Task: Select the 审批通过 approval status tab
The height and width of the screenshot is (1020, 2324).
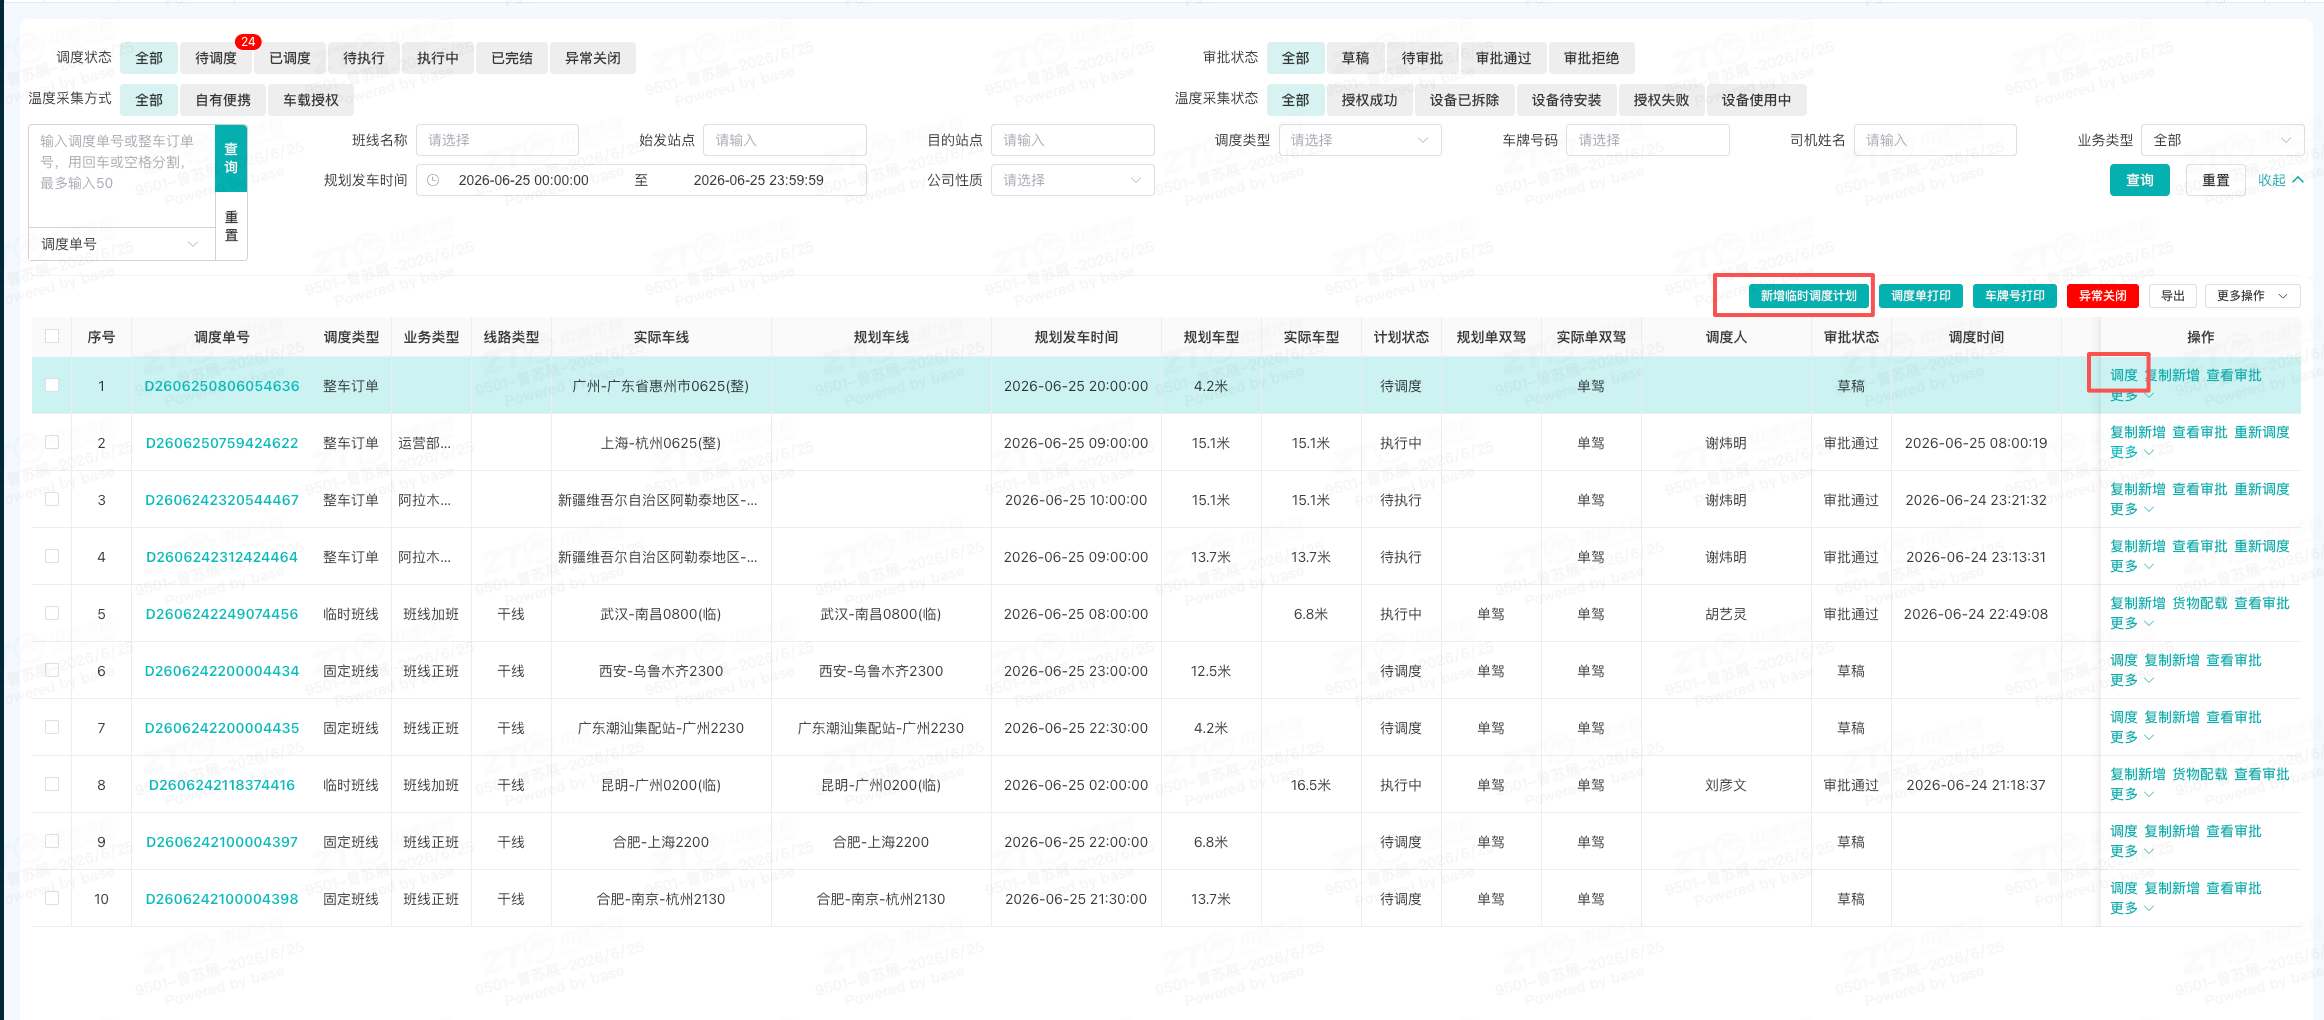Action: 1503,58
